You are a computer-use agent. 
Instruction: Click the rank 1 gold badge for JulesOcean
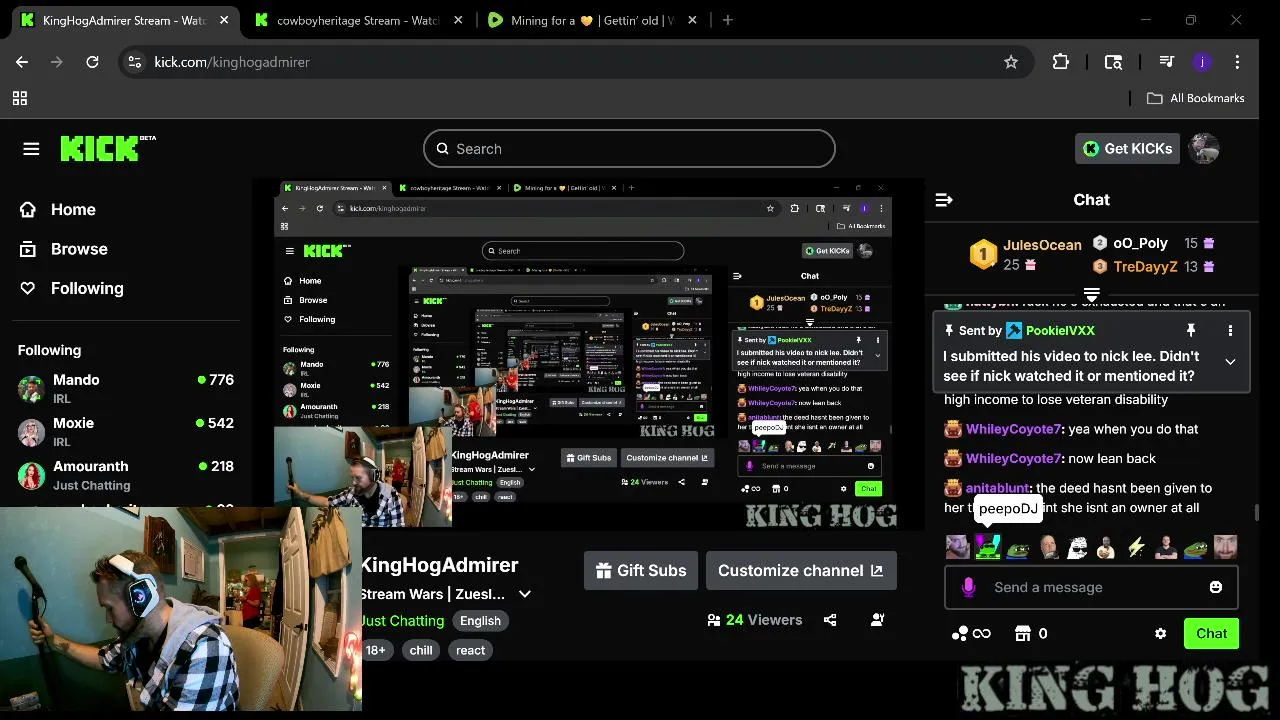(983, 254)
